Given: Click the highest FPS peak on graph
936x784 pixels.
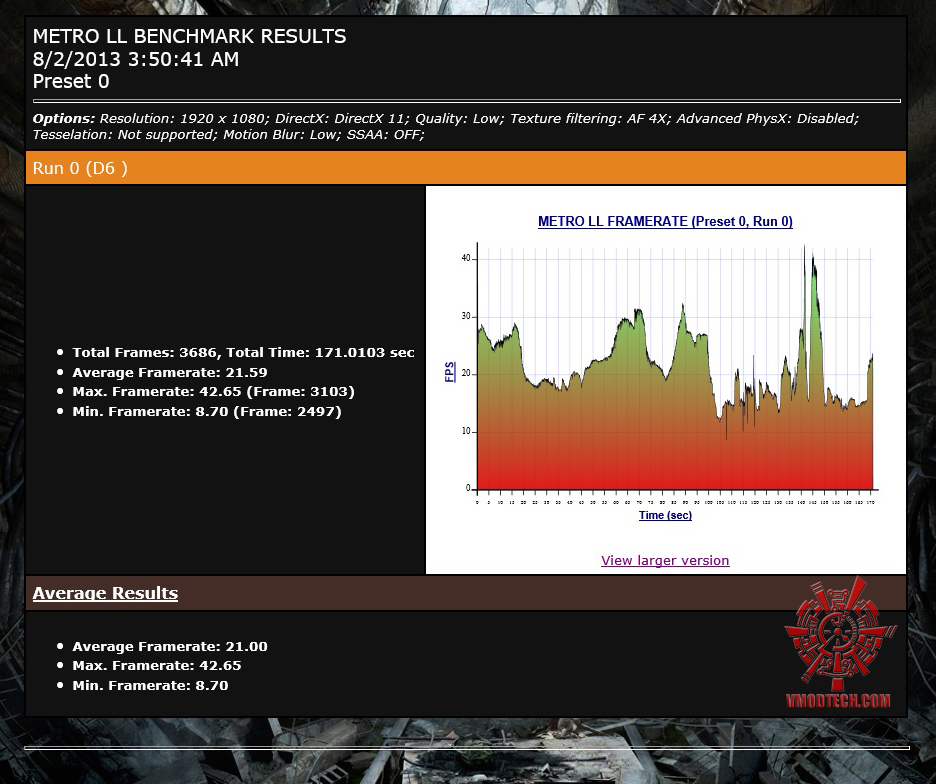Looking at the screenshot, I should pyautogui.click(x=804, y=247).
